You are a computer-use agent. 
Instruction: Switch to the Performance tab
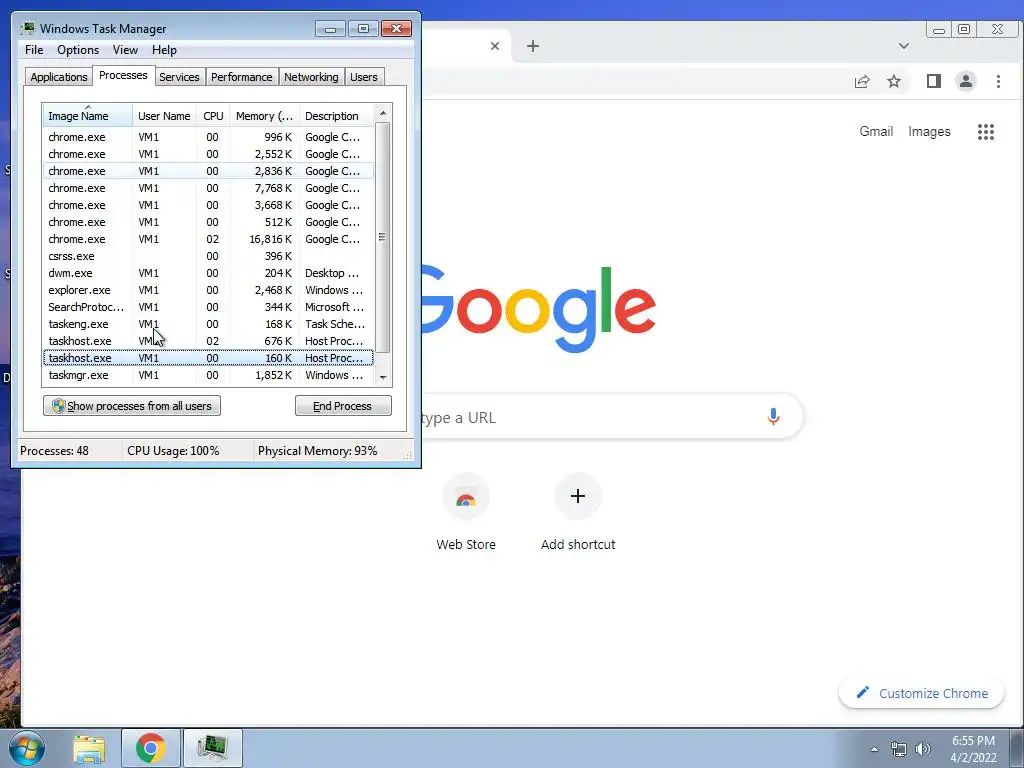click(241, 77)
